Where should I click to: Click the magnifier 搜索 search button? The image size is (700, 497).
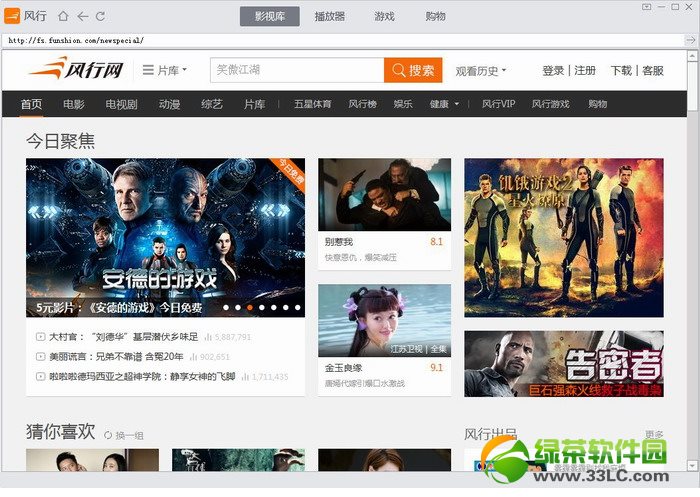[x=413, y=70]
